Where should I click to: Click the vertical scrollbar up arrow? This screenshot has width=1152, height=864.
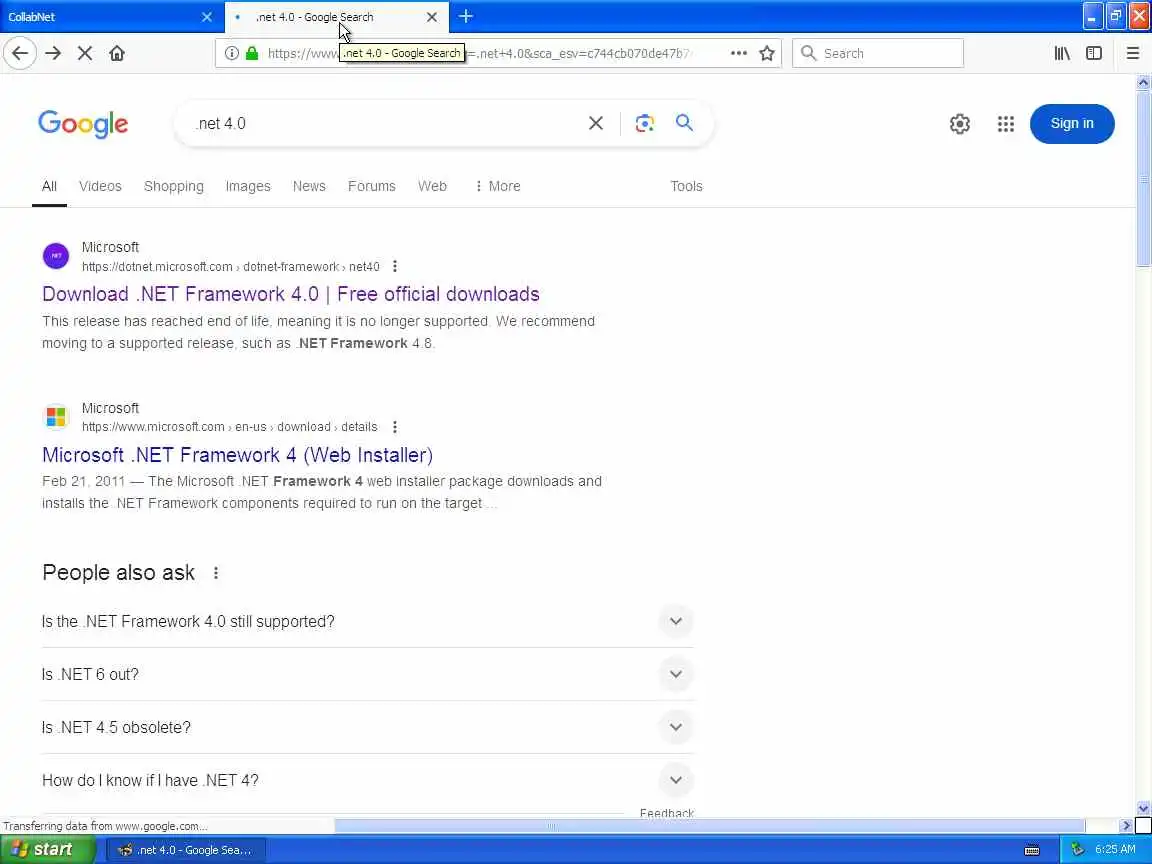tap(1143, 82)
